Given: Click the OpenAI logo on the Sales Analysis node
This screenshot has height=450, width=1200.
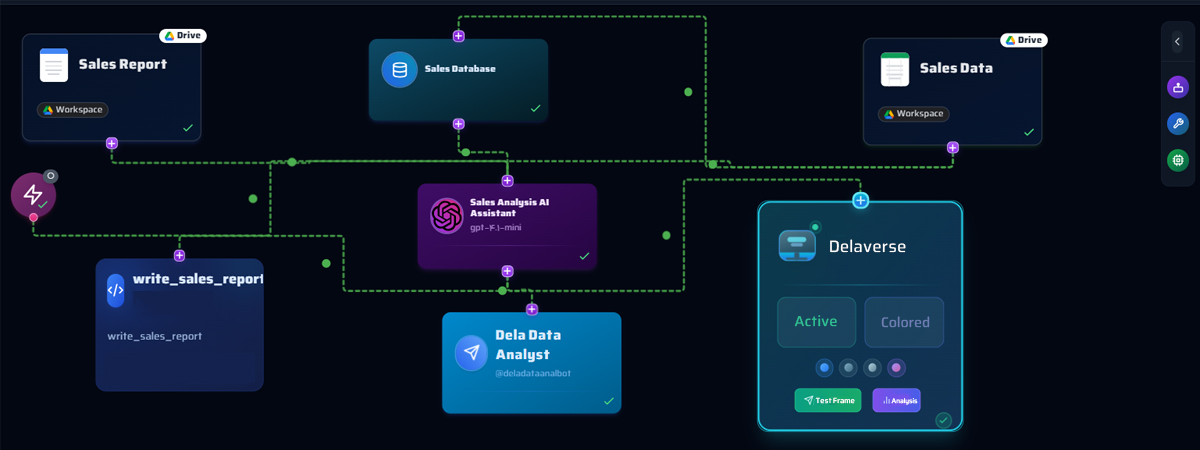Looking at the screenshot, I should pos(446,216).
